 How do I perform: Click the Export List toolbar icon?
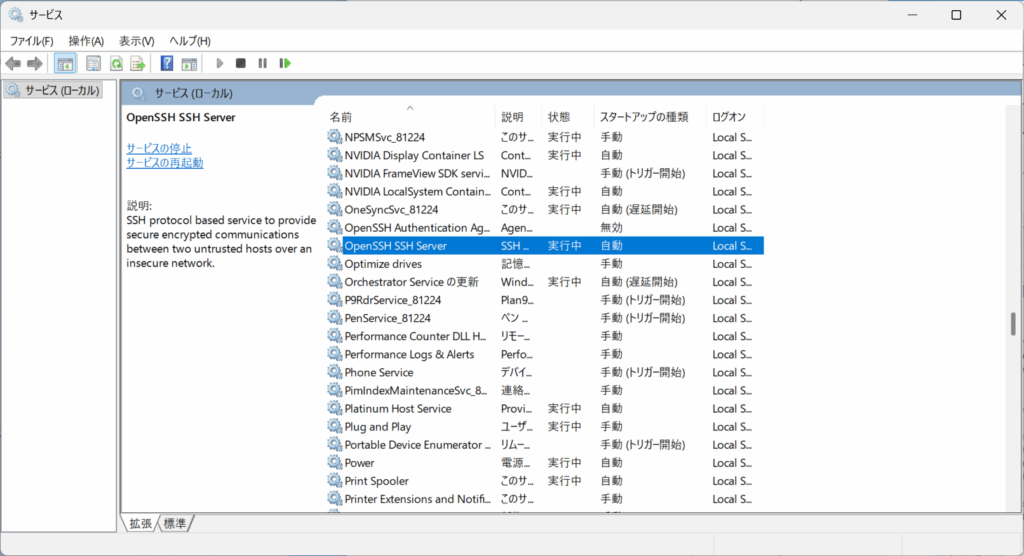point(138,63)
